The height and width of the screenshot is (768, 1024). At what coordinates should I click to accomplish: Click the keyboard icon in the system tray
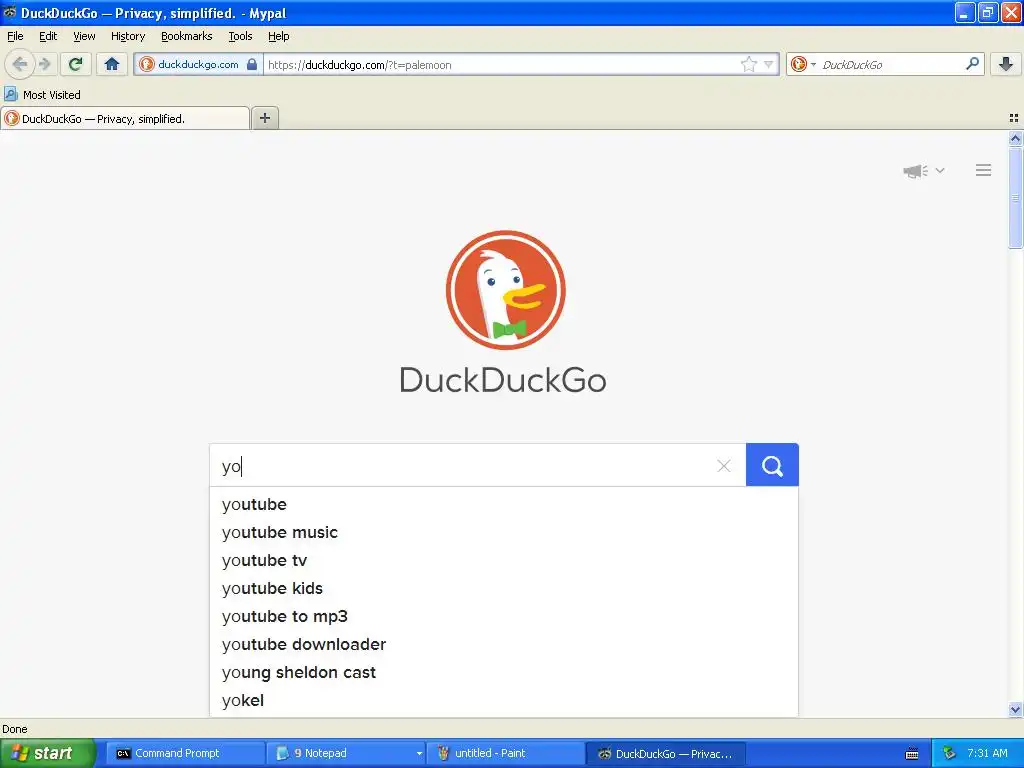912,754
